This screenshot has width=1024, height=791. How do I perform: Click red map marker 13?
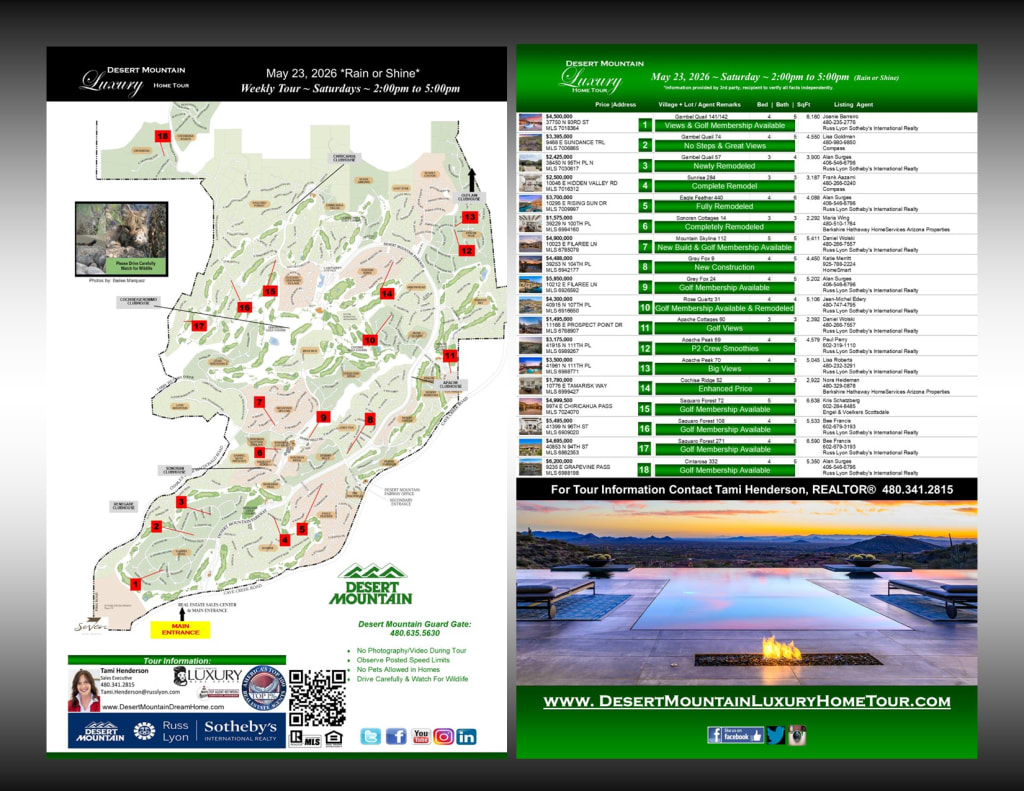point(470,217)
